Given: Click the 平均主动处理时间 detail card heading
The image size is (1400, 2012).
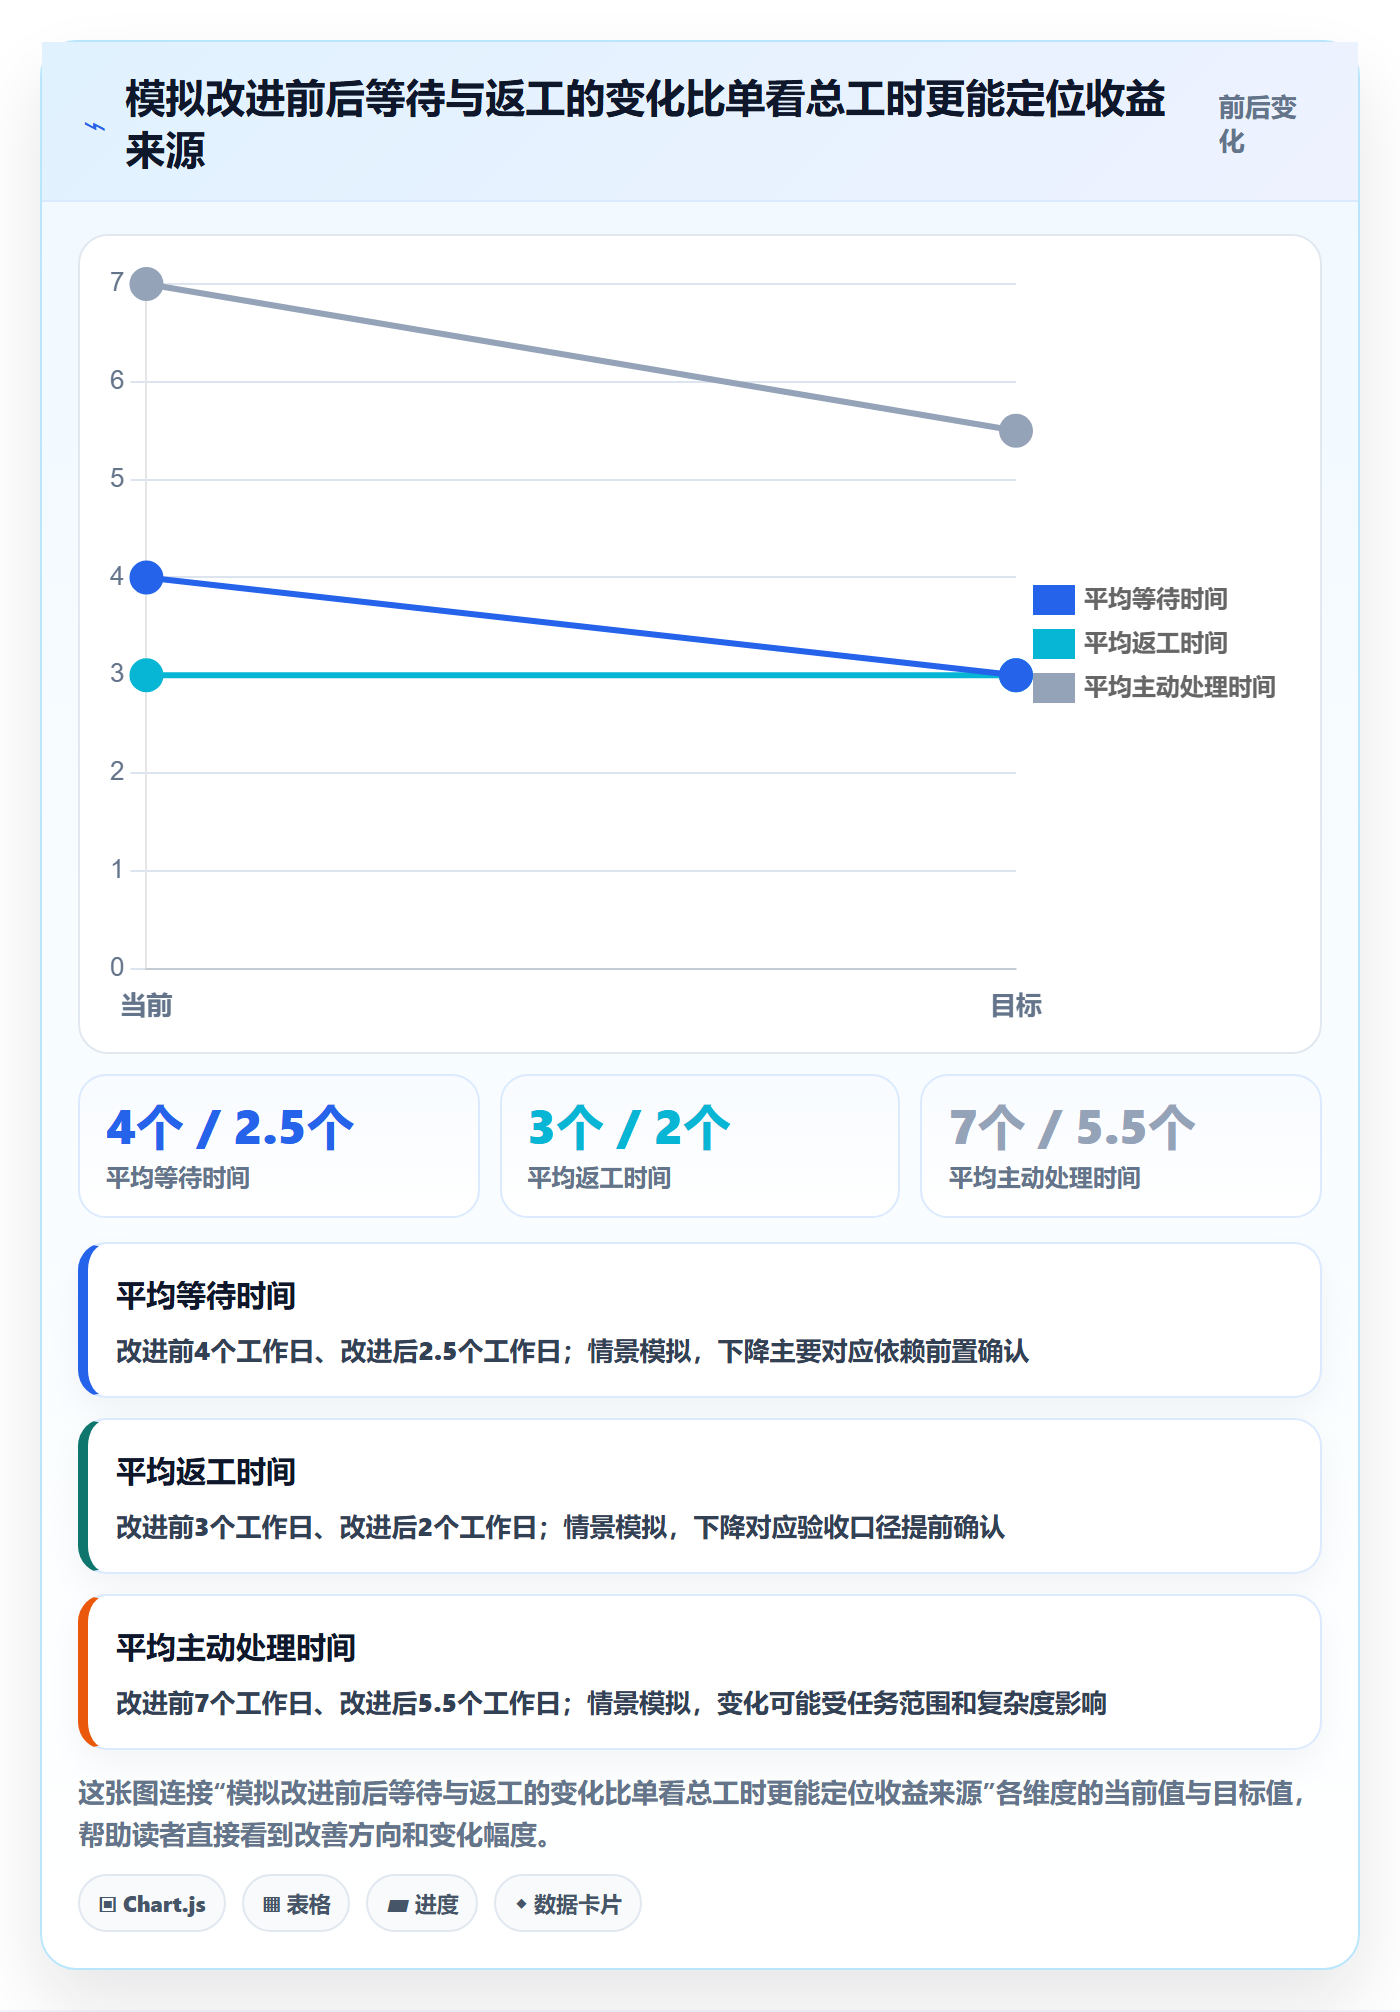Looking at the screenshot, I should 236,1648.
